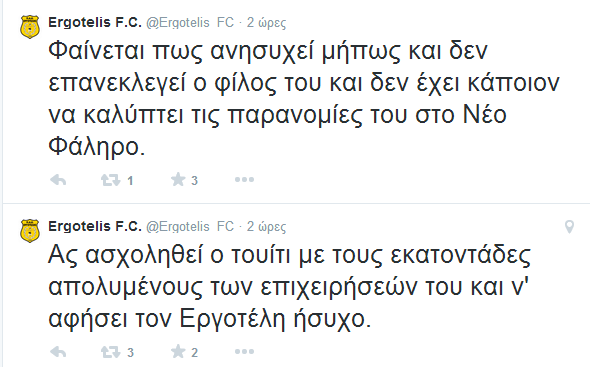Click @Ergotelis_FC handle in second tweet
This screenshot has width=590, height=367.
pyautogui.click(x=190, y=227)
